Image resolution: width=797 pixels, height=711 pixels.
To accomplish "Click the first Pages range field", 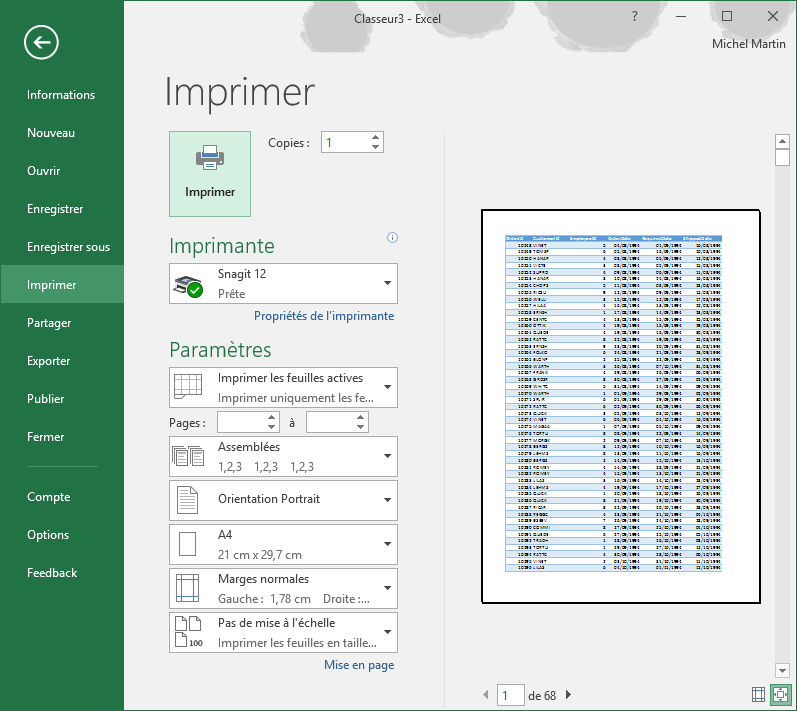I will tap(240, 423).
